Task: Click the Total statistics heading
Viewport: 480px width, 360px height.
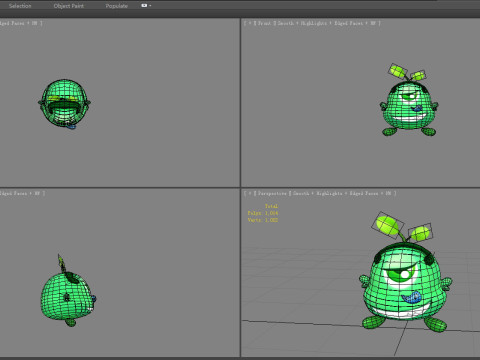Action: [x=271, y=206]
